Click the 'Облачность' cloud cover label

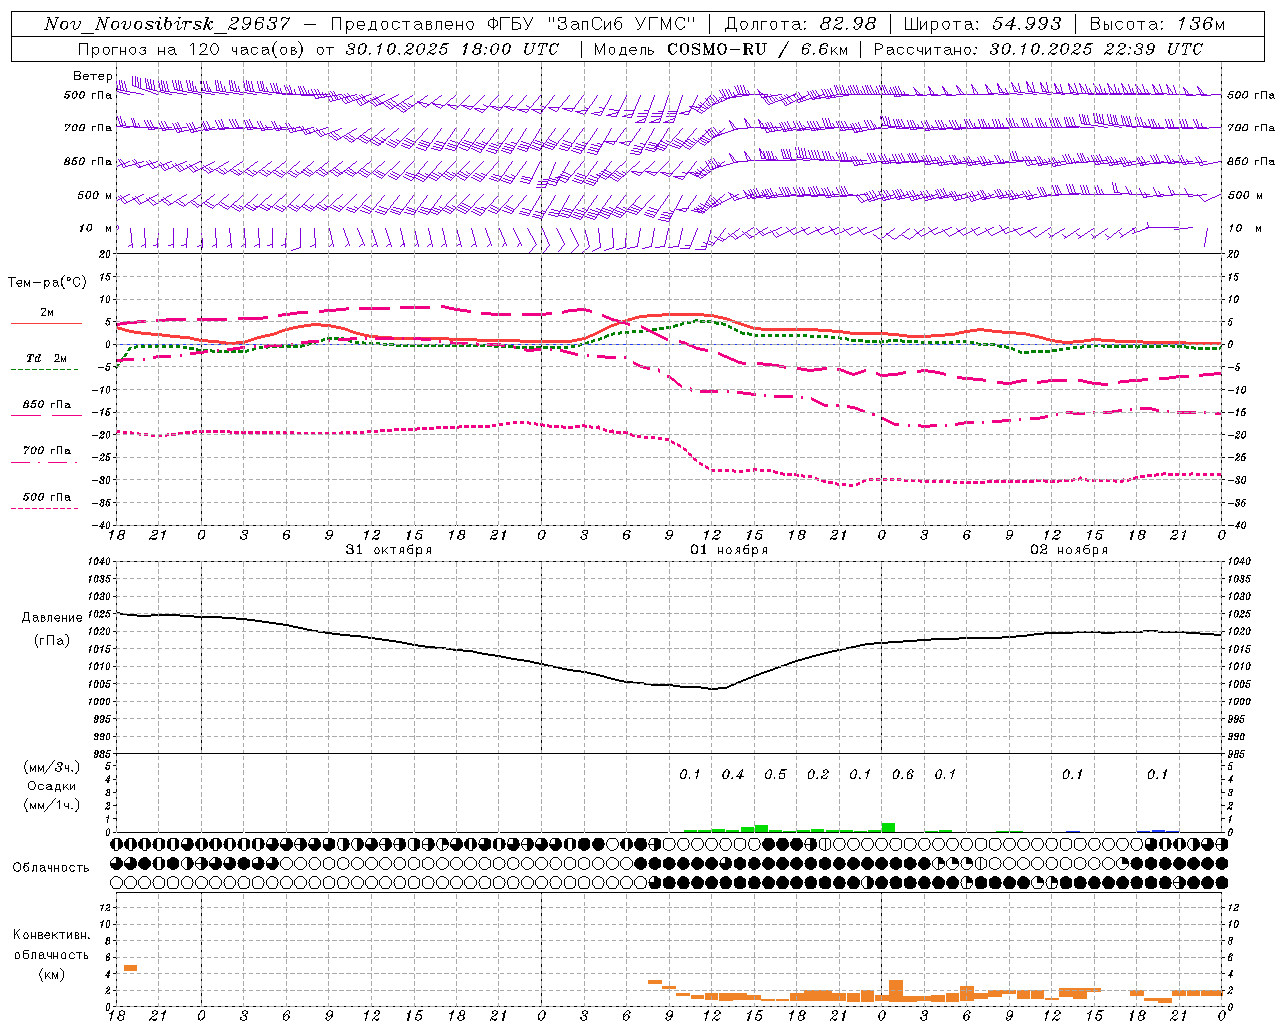click(x=51, y=867)
